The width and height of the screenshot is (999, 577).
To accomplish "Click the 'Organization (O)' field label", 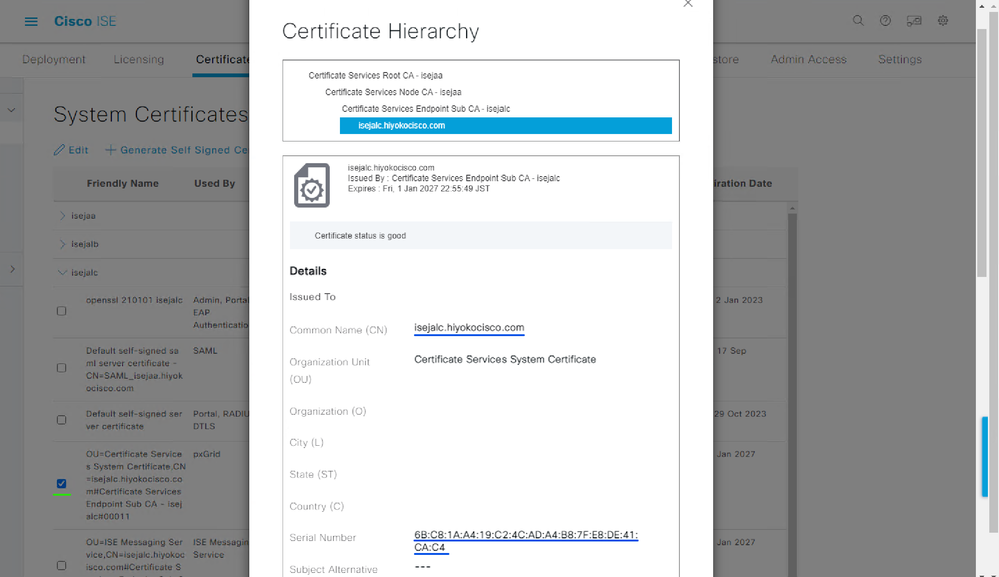I will click(x=327, y=411).
